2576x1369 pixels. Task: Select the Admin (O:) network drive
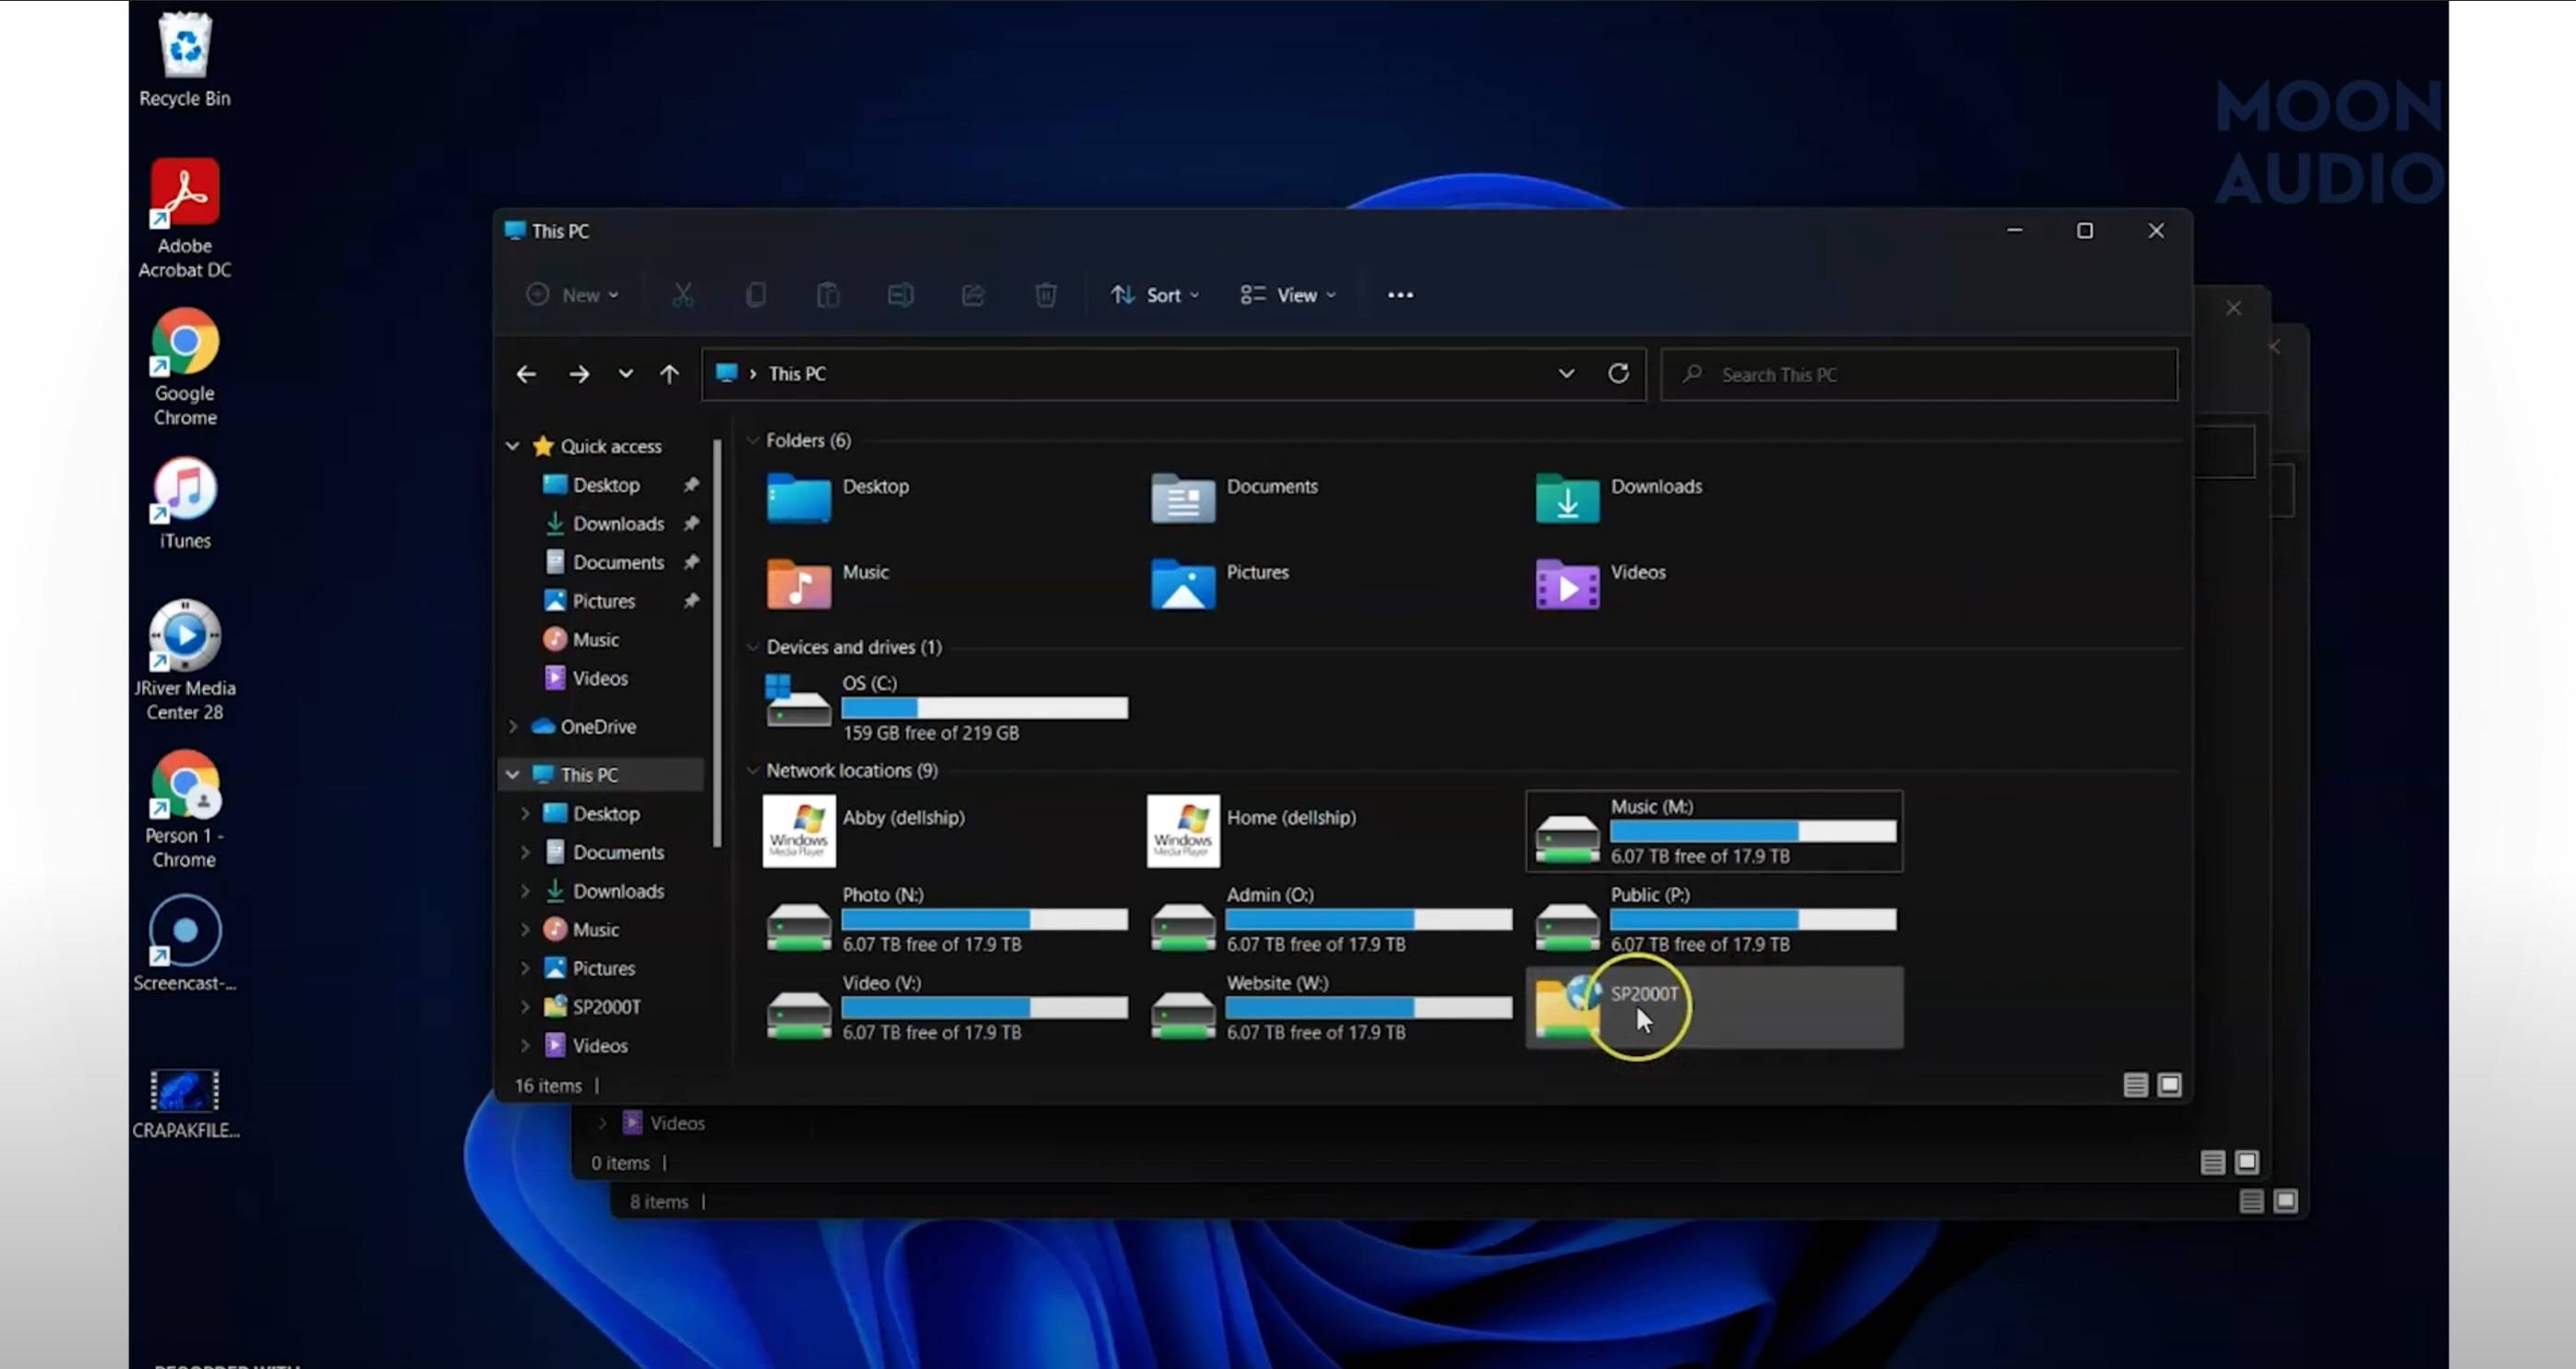pyautogui.click(x=1330, y=919)
